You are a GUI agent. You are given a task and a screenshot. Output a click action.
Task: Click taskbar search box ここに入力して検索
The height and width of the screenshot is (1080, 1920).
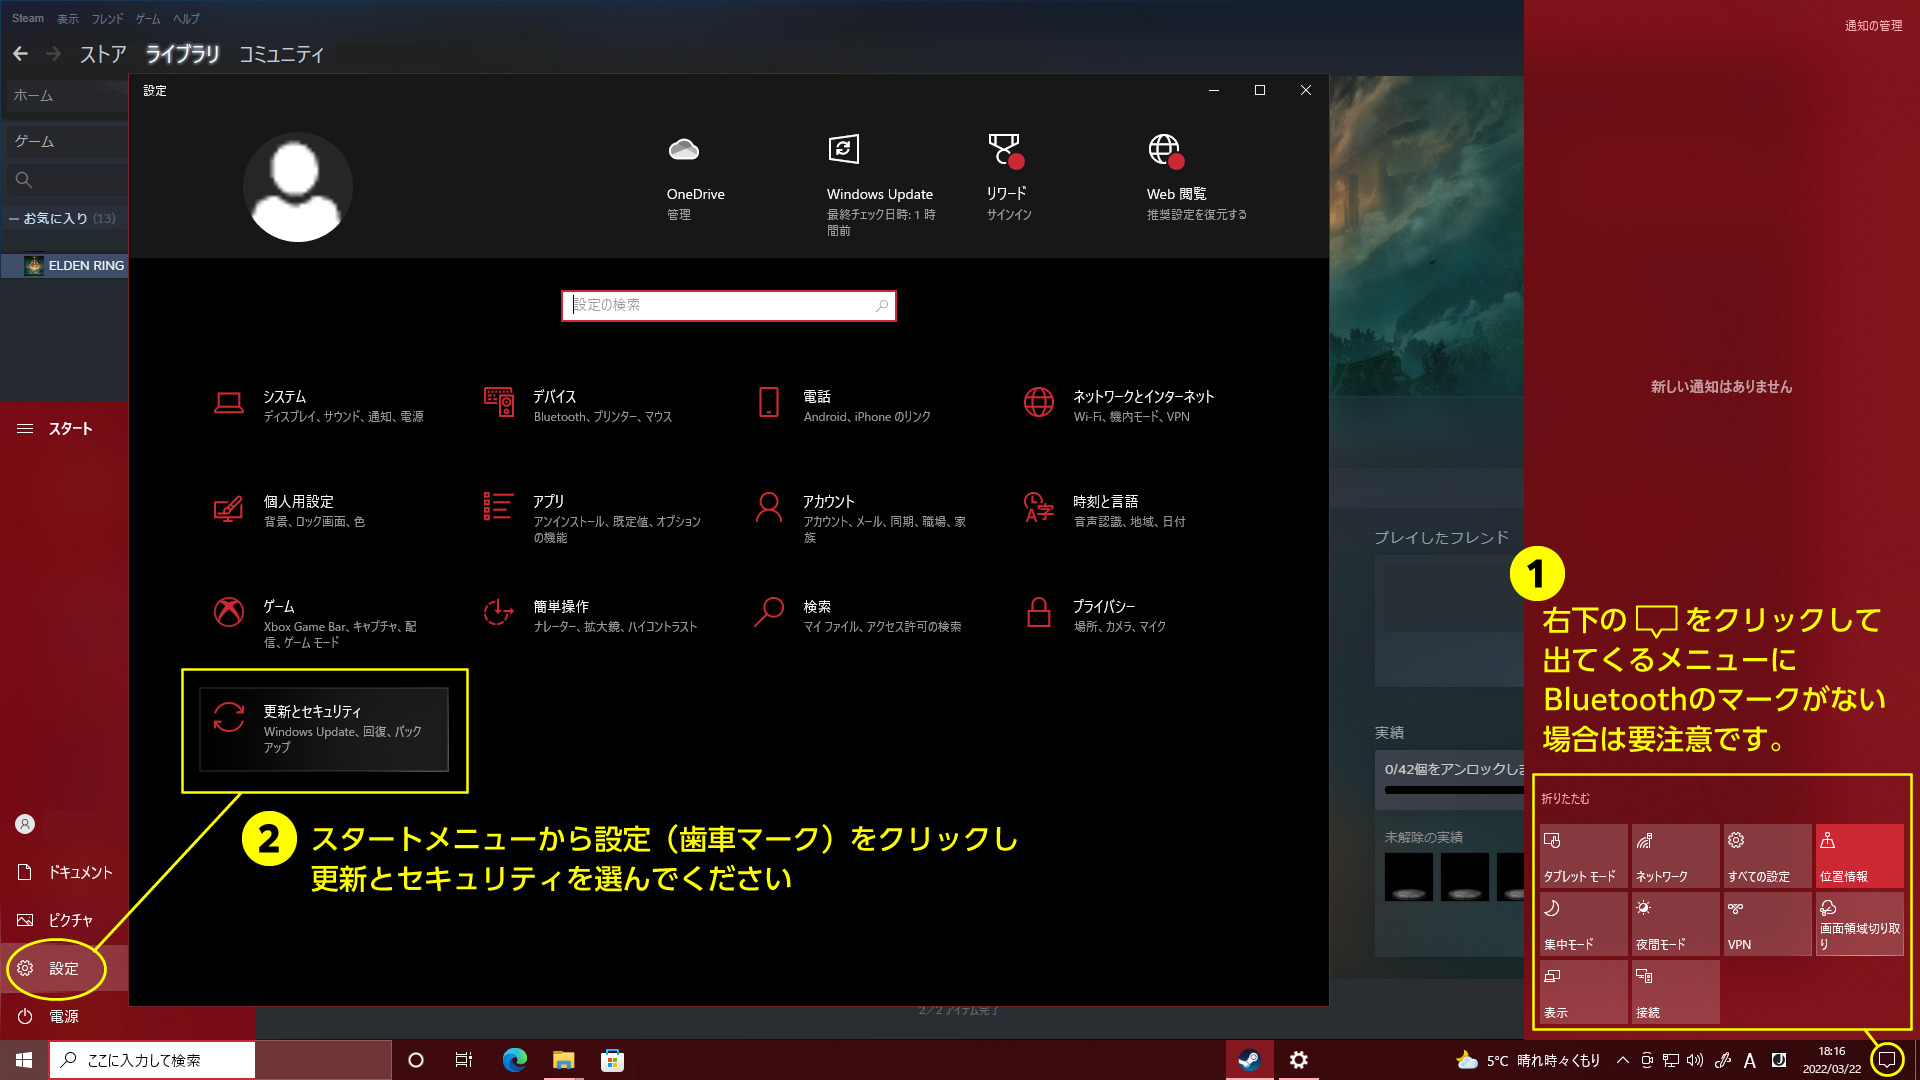point(152,1060)
